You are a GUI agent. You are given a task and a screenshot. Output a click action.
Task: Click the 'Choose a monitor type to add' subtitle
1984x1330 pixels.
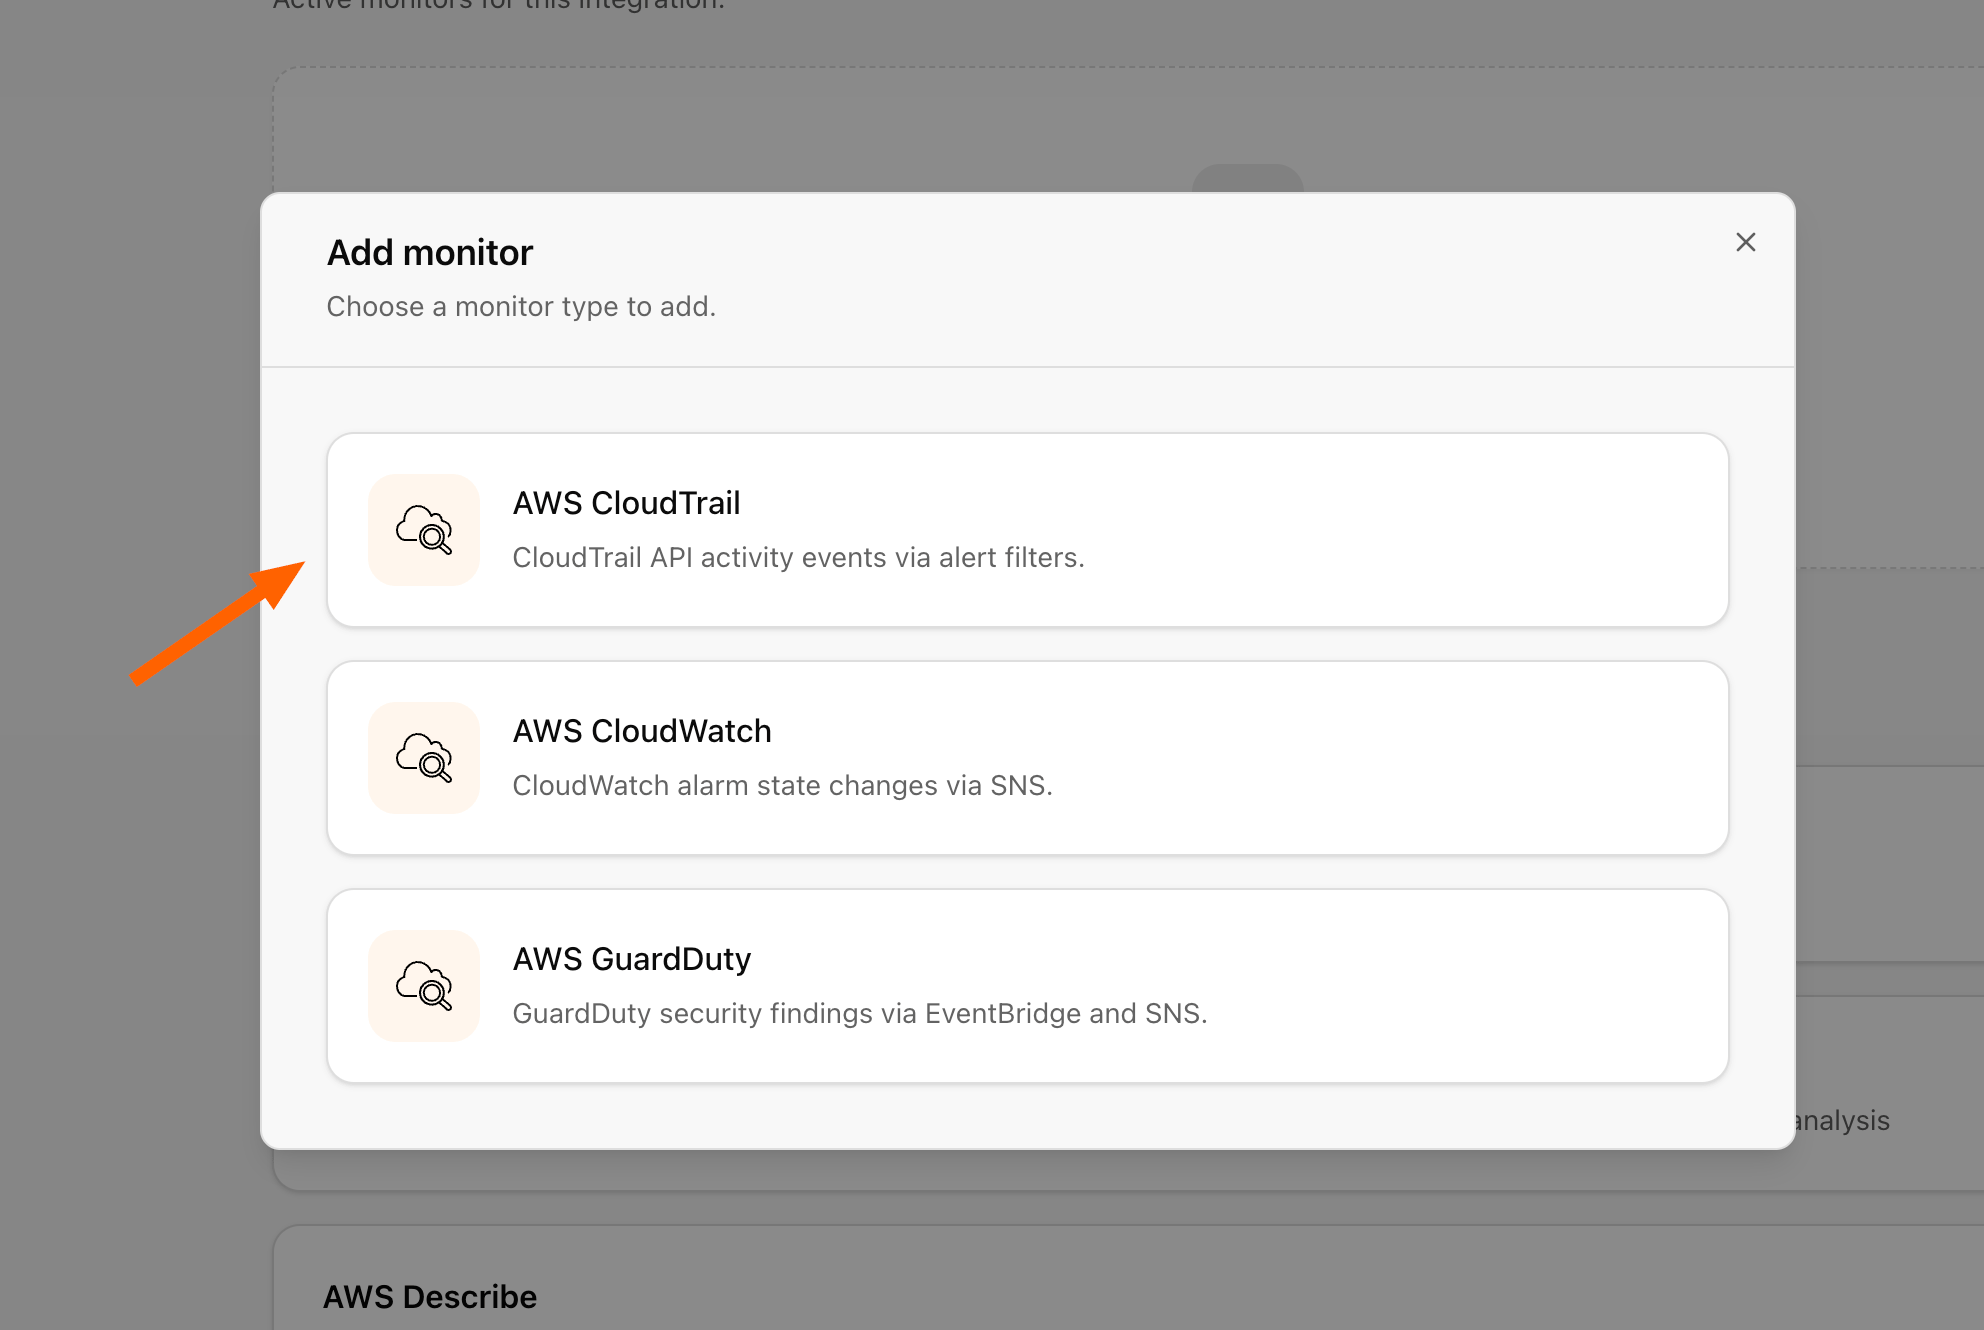pyautogui.click(x=521, y=306)
